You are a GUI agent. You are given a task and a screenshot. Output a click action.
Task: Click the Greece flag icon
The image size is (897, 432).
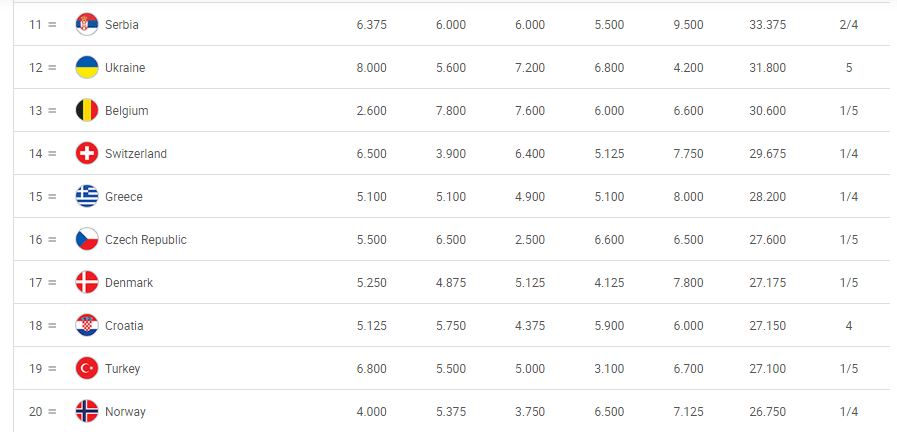[x=87, y=196]
